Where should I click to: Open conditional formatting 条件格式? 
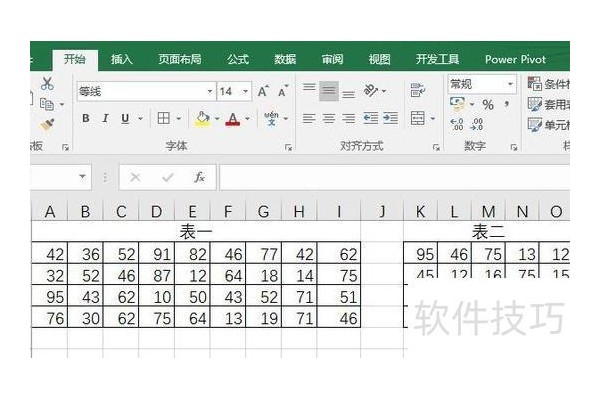(548, 84)
